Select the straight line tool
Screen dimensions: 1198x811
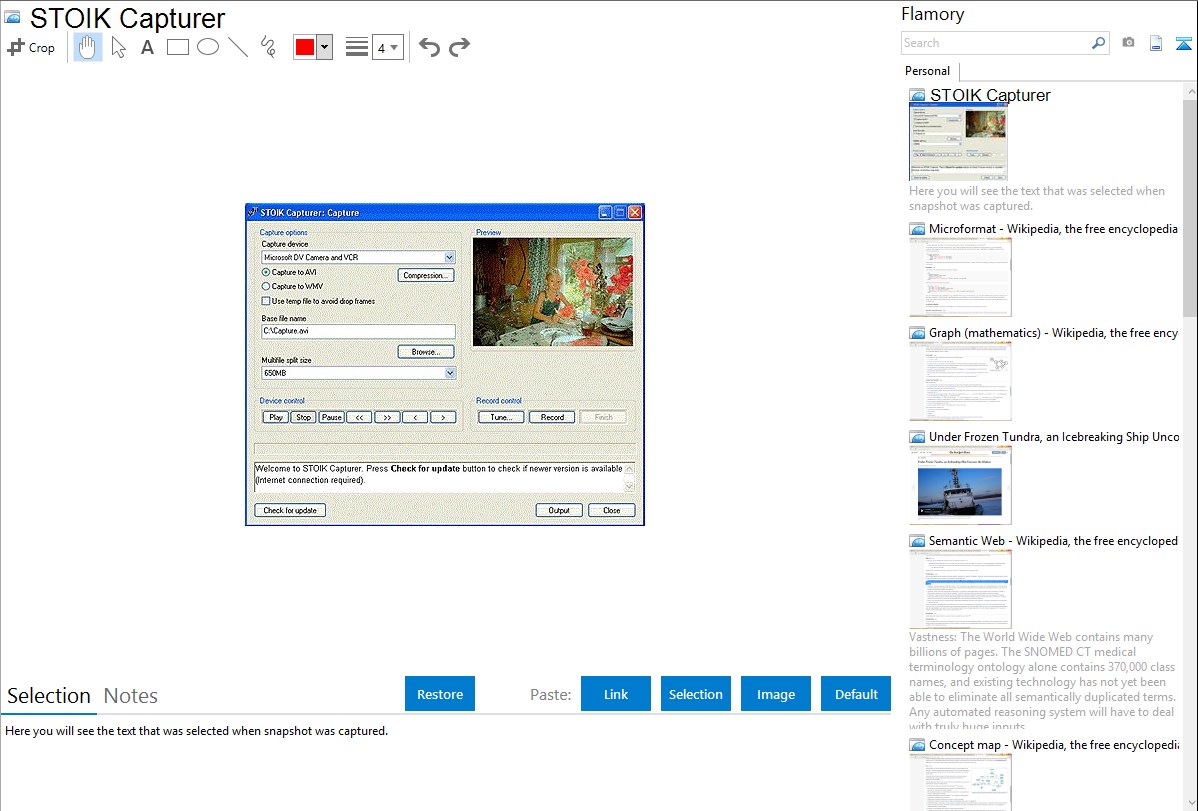pos(237,47)
